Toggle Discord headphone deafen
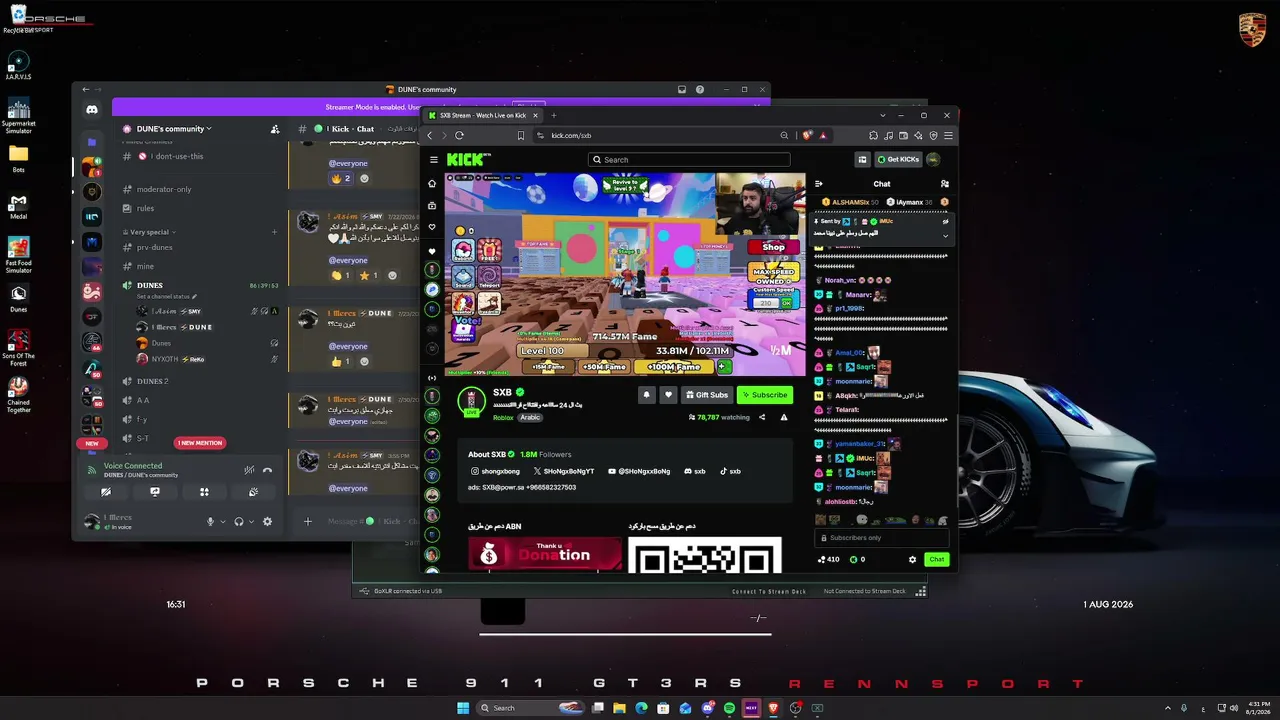Viewport: 1280px width, 720px height. tap(238, 521)
